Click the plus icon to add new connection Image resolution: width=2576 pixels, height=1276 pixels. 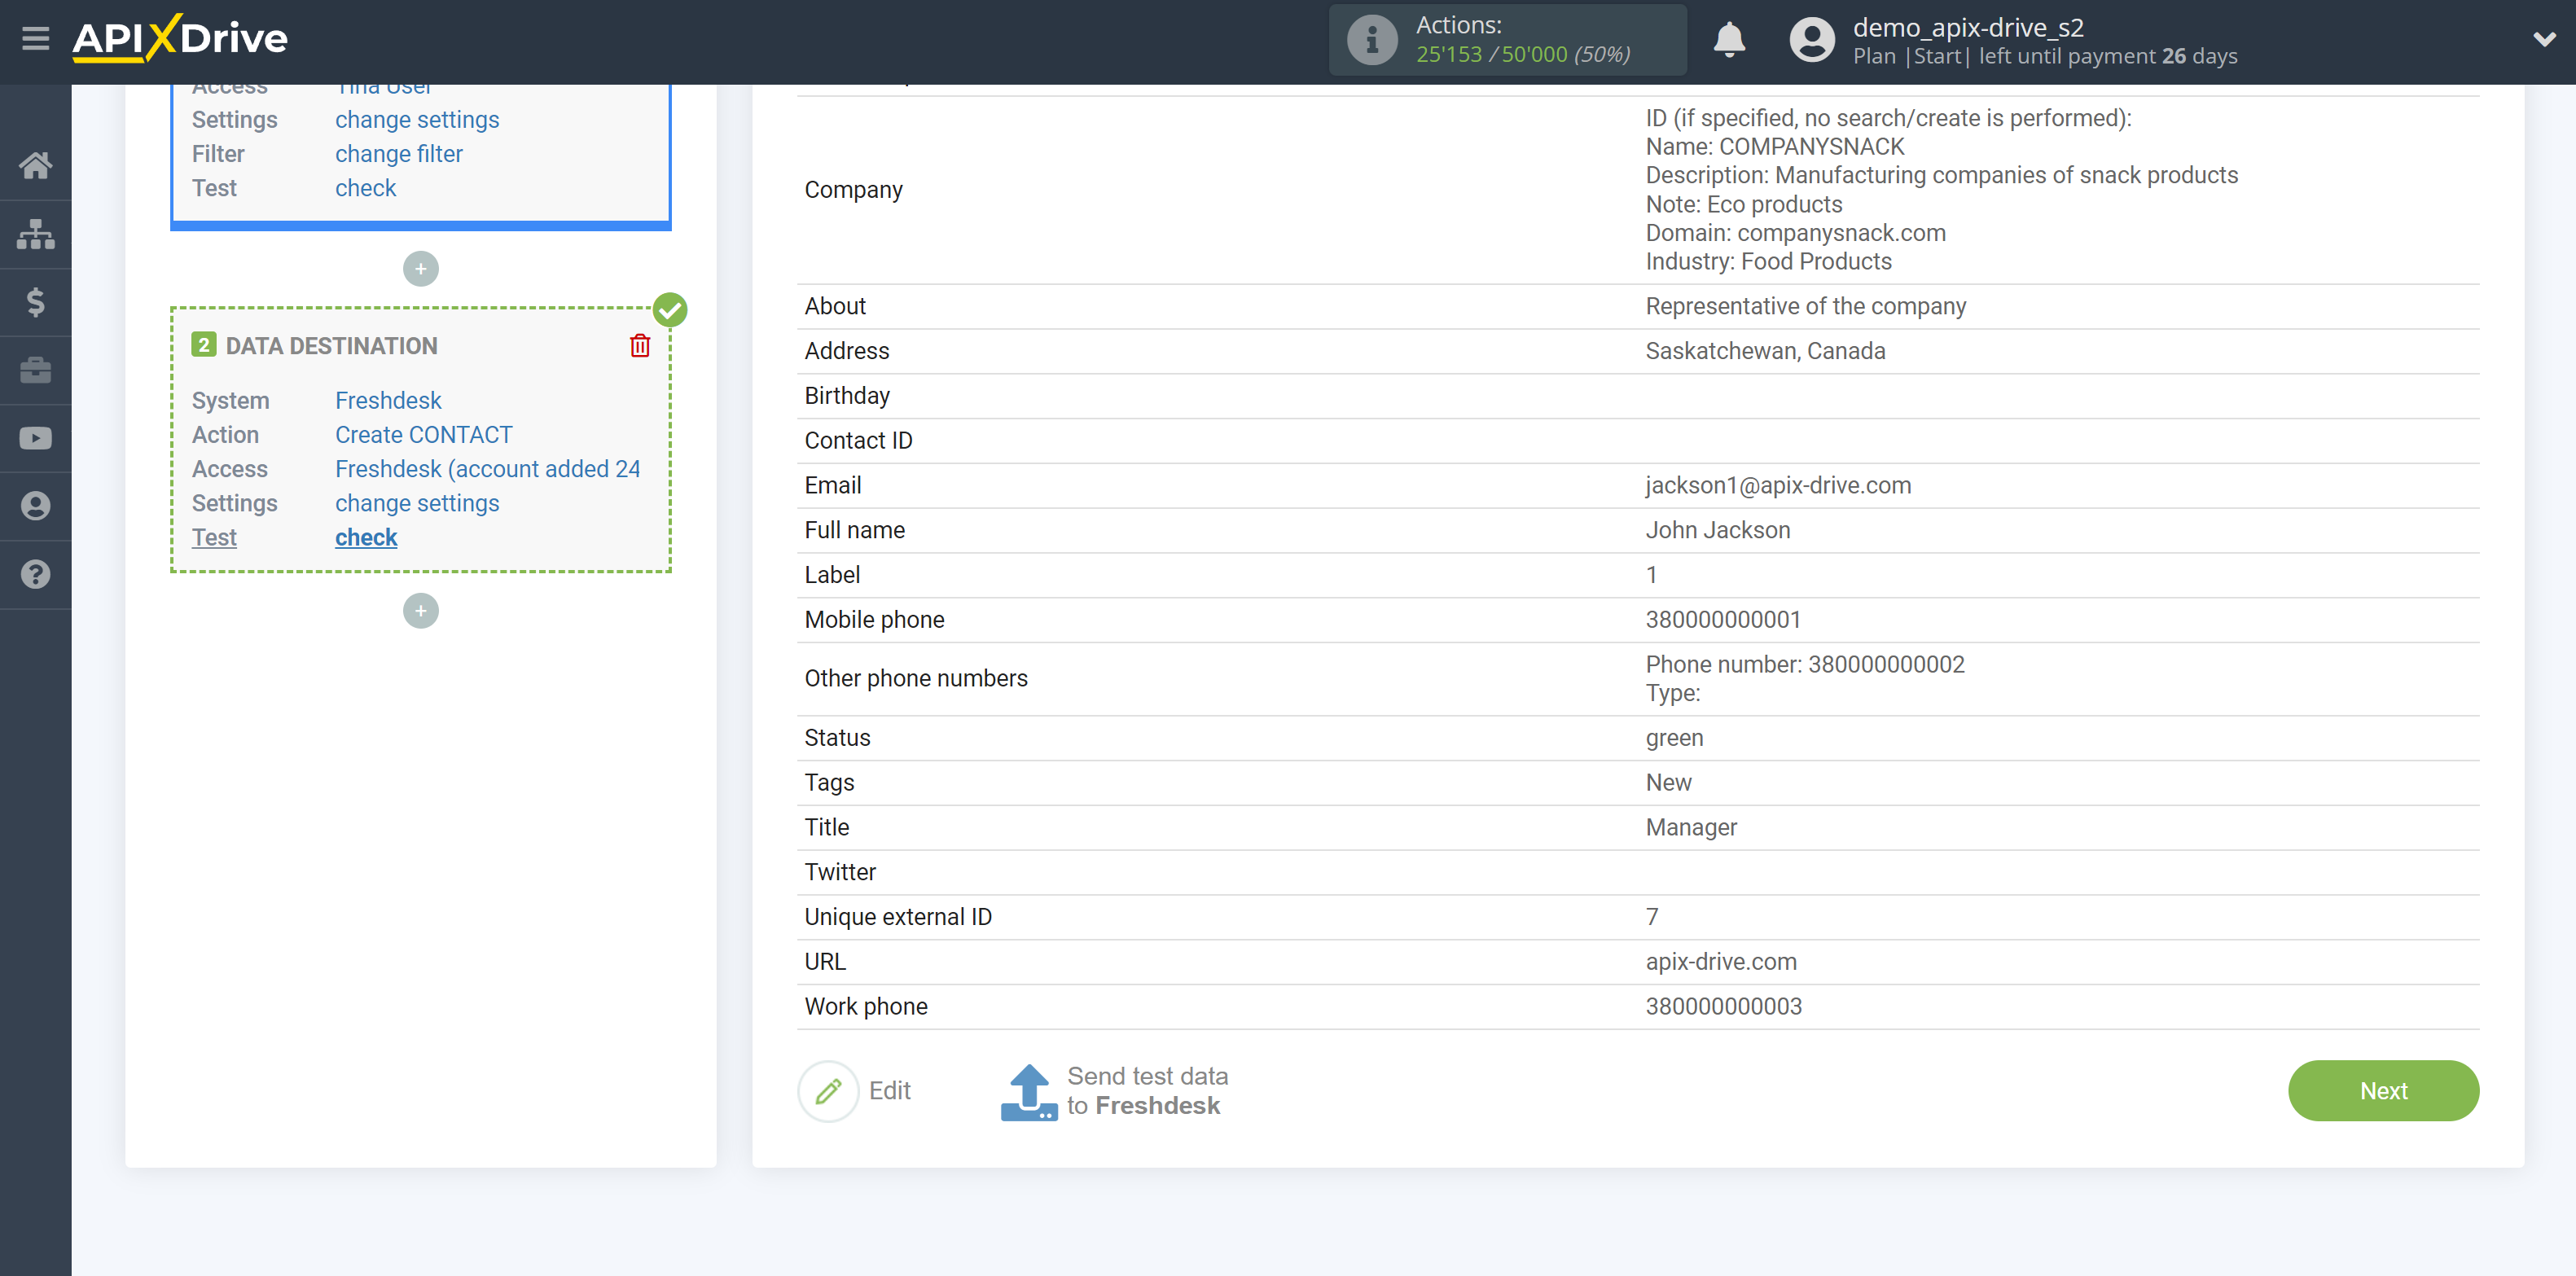(x=420, y=611)
